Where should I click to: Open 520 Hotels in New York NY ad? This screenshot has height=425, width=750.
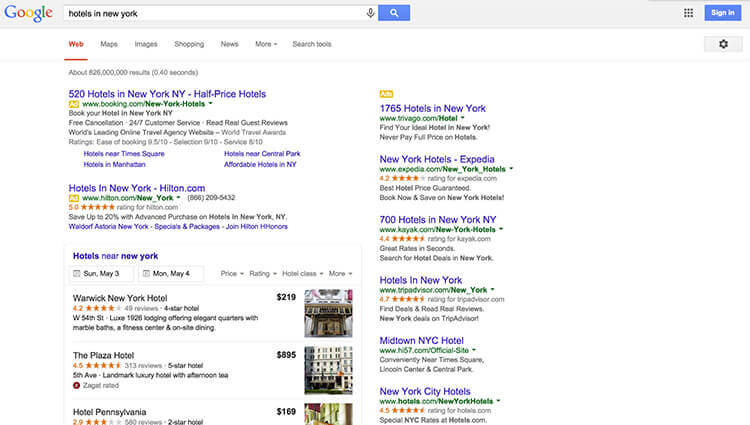click(x=167, y=94)
